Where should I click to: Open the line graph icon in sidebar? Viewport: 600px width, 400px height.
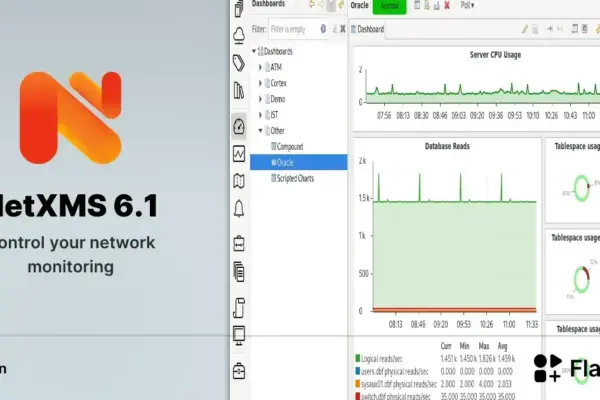coord(239,154)
